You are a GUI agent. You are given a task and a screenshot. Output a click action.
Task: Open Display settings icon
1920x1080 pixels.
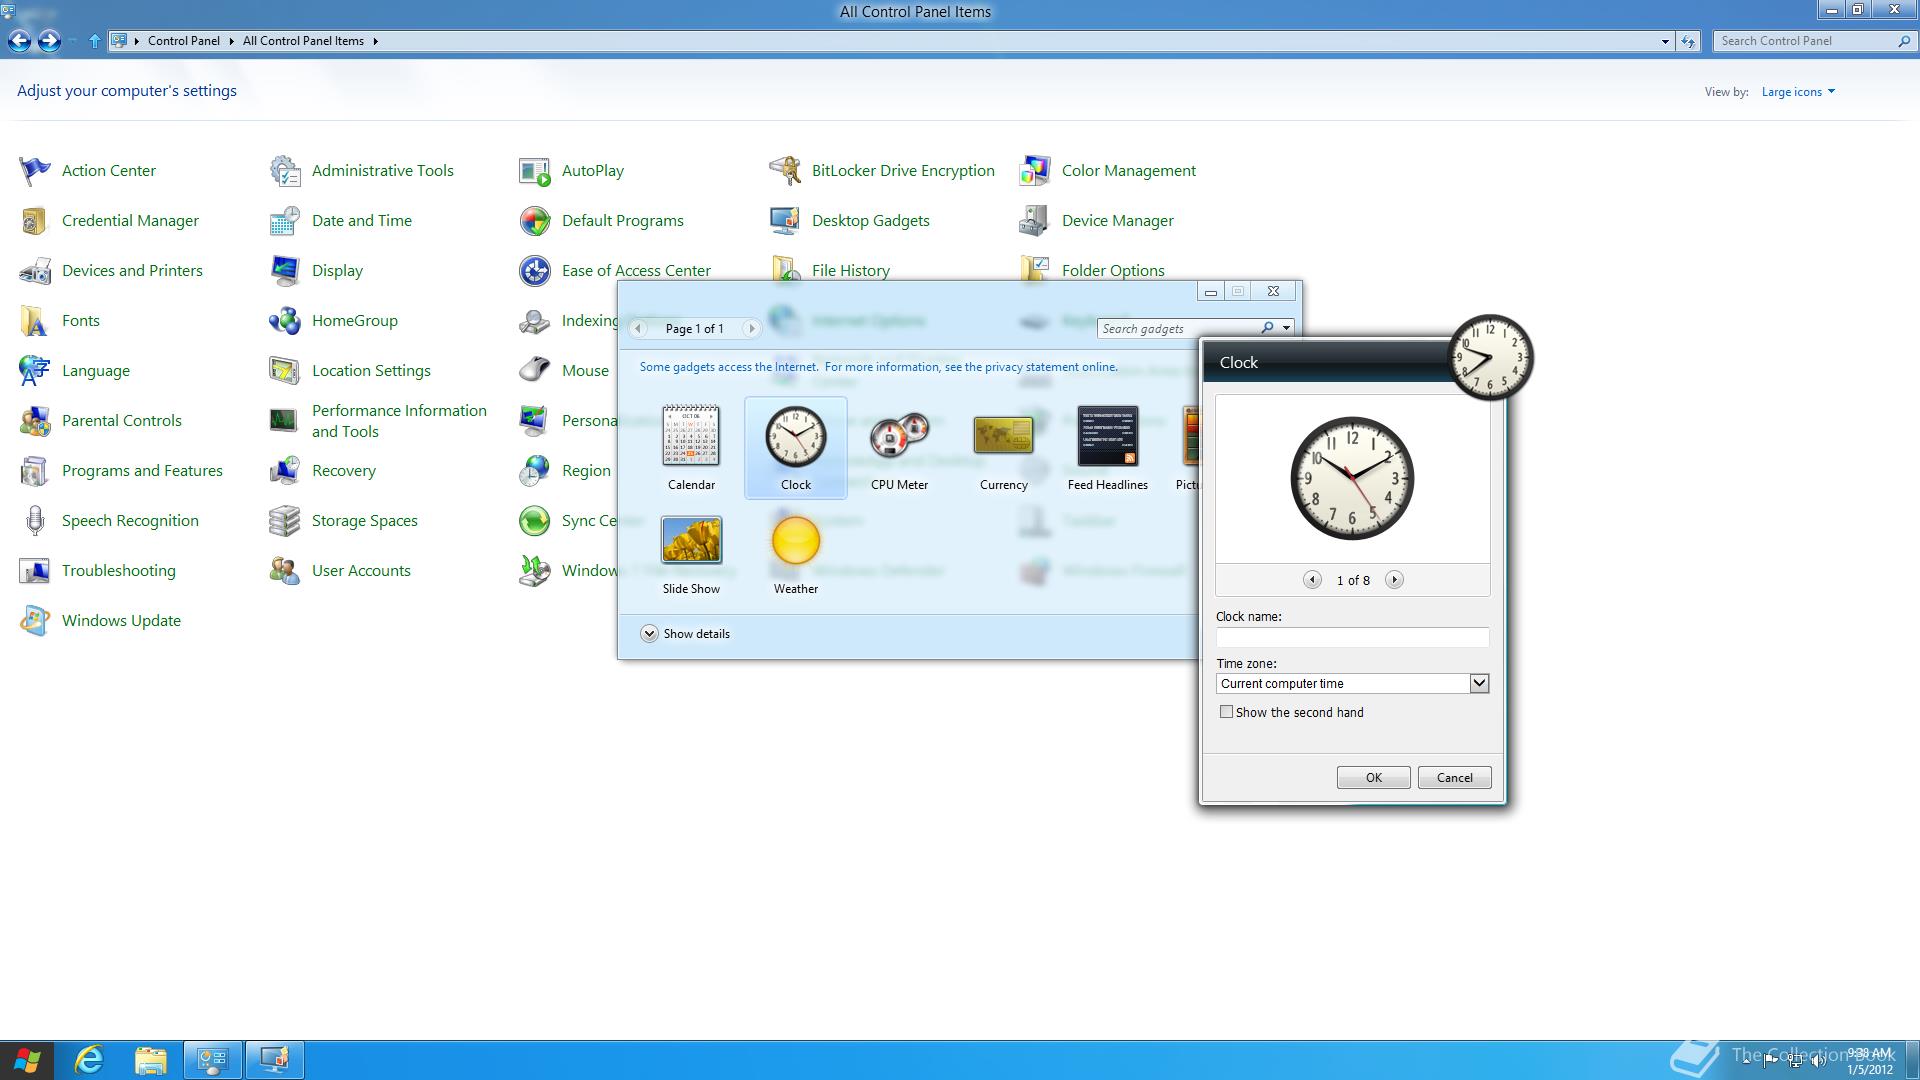tap(285, 271)
